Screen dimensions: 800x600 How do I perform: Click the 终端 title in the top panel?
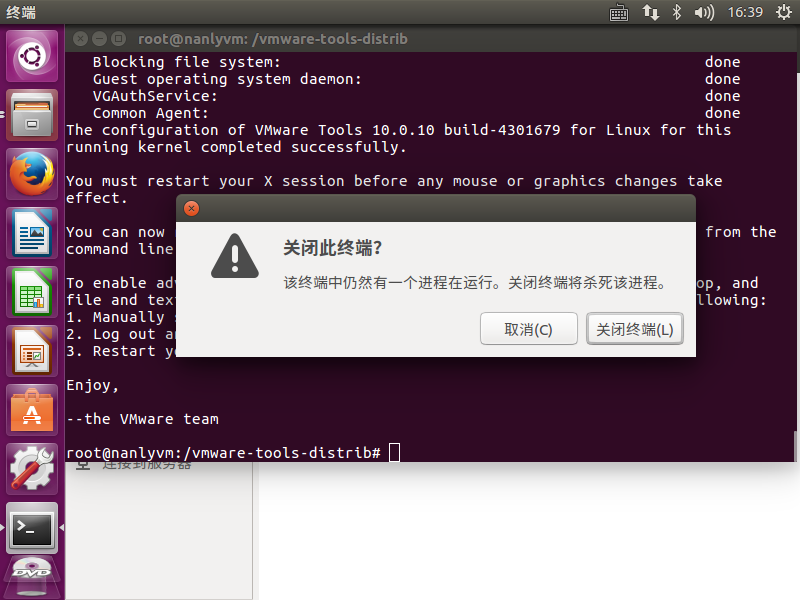[x=21, y=12]
